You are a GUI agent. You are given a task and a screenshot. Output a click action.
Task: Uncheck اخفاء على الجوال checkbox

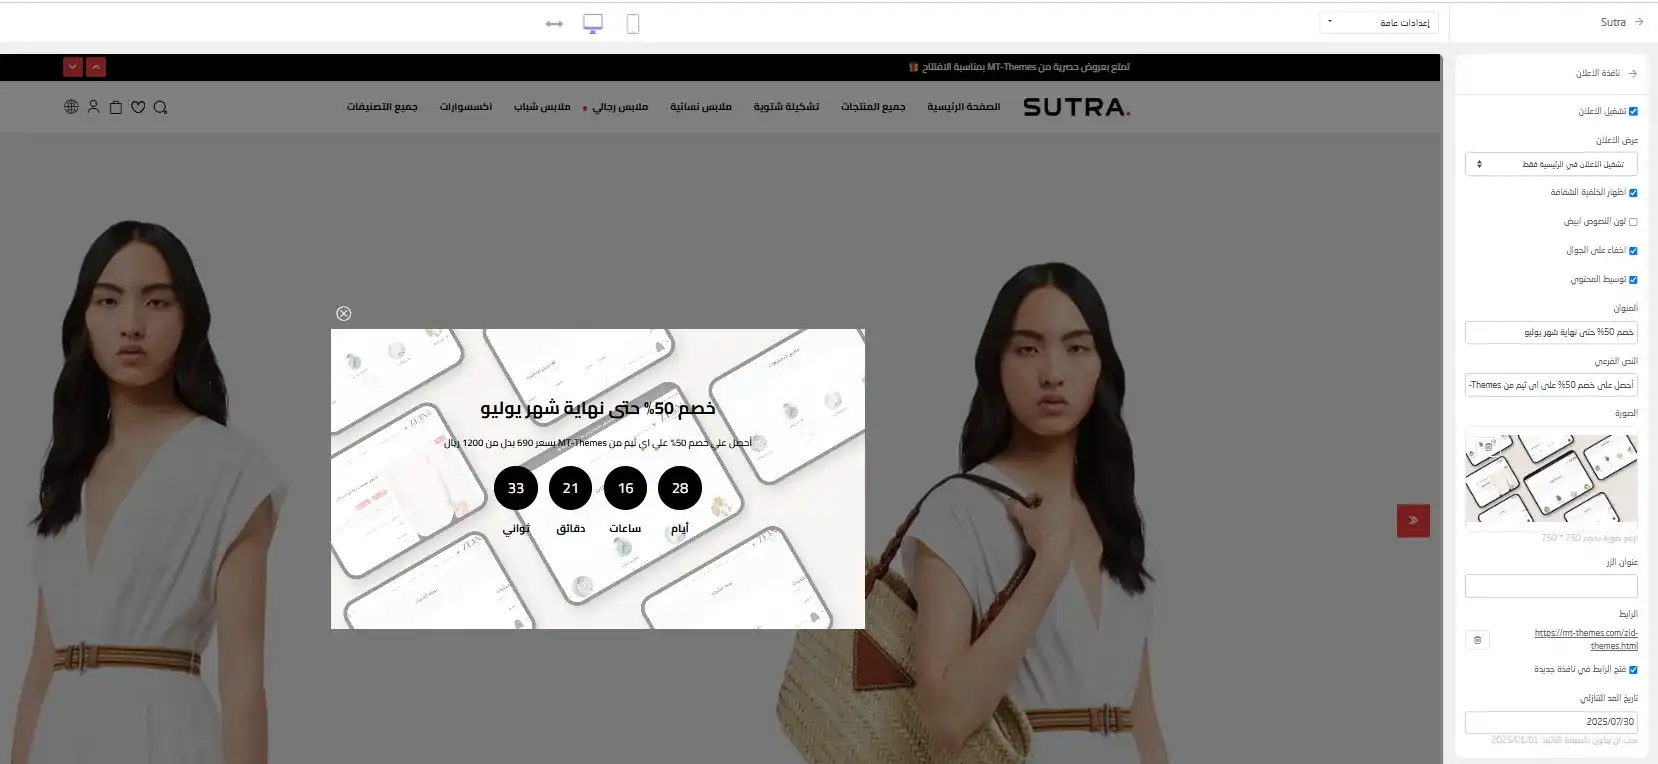pyautogui.click(x=1633, y=251)
